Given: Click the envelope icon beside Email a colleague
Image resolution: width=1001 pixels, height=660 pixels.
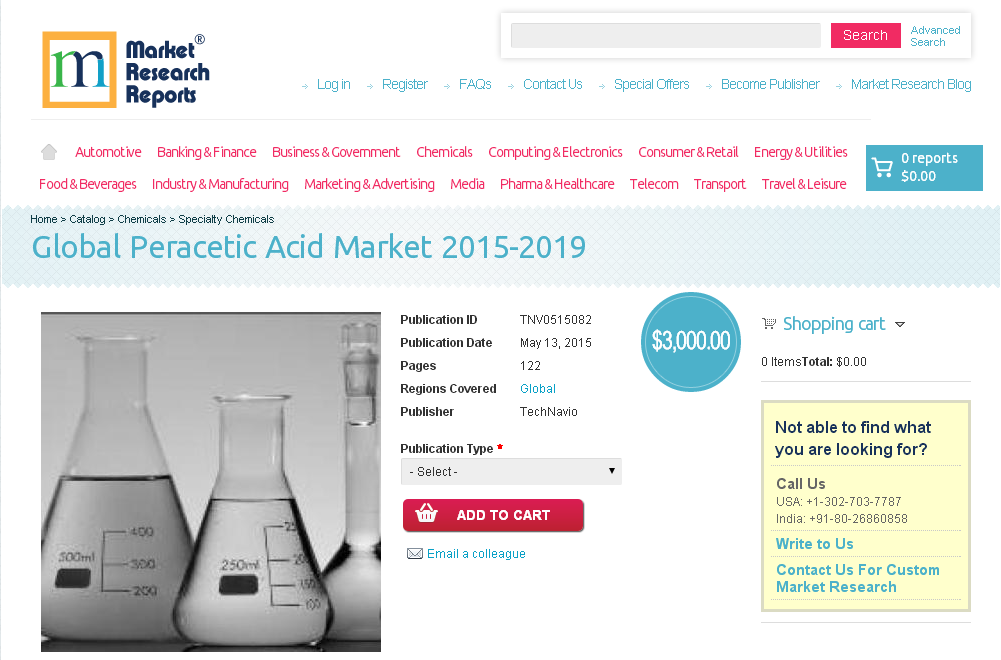Looking at the screenshot, I should point(415,553).
